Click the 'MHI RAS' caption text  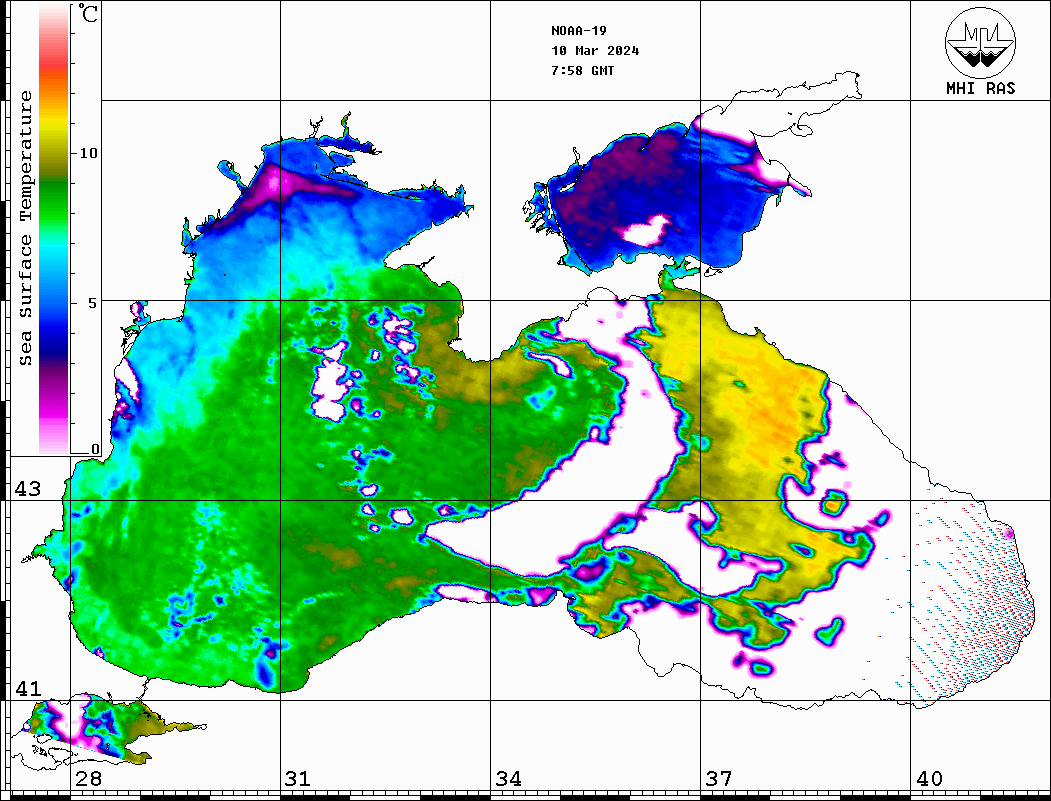pos(981,88)
